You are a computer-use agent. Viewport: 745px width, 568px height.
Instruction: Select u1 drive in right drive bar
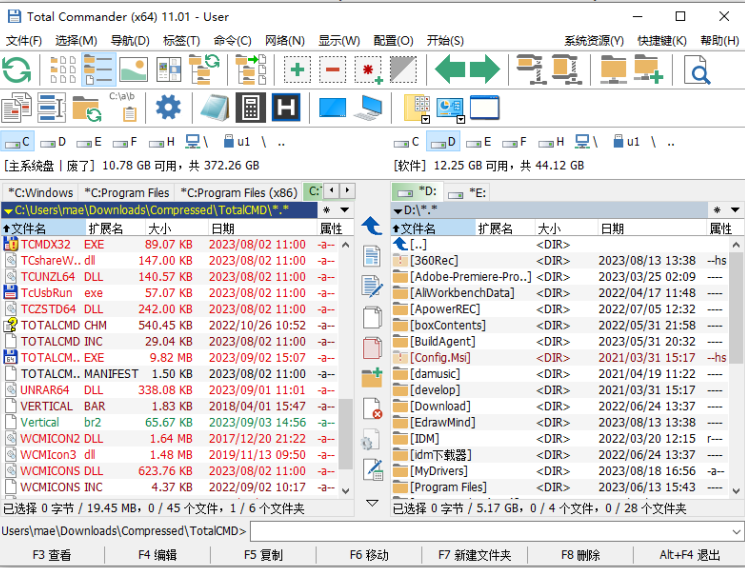point(626,142)
